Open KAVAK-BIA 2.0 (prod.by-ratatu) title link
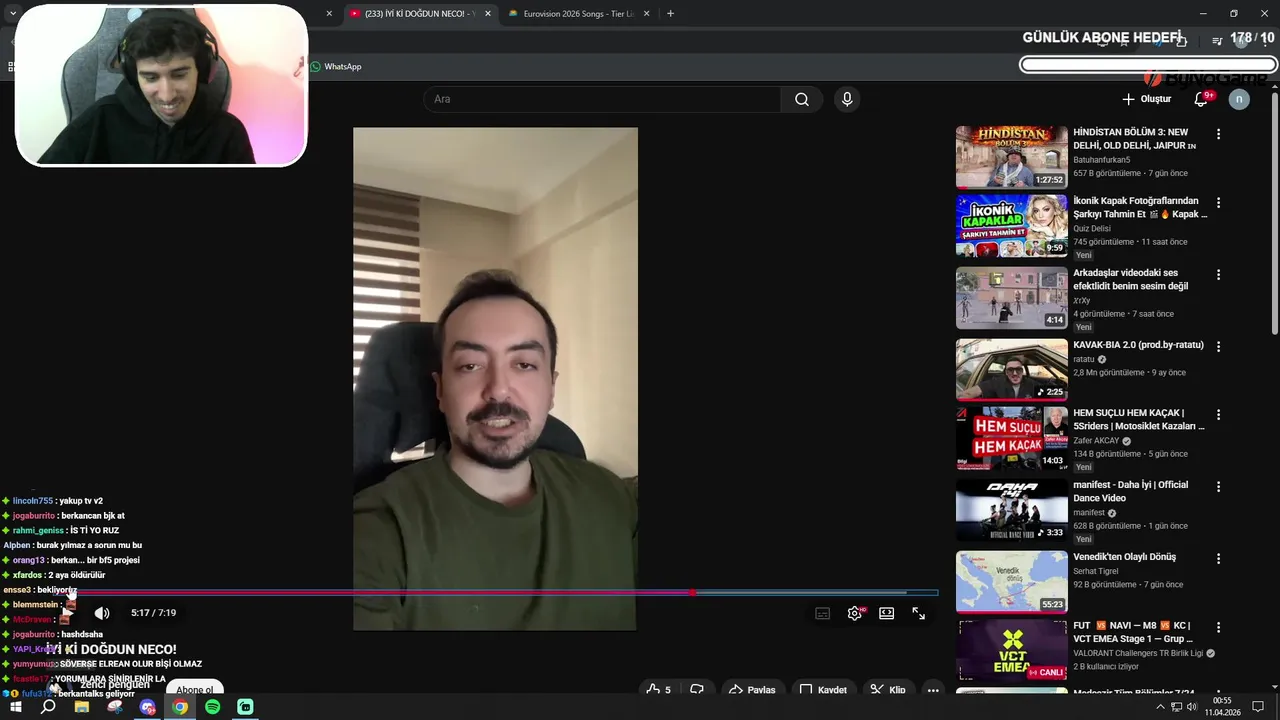The height and width of the screenshot is (720, 1280). click(1138, 345)
